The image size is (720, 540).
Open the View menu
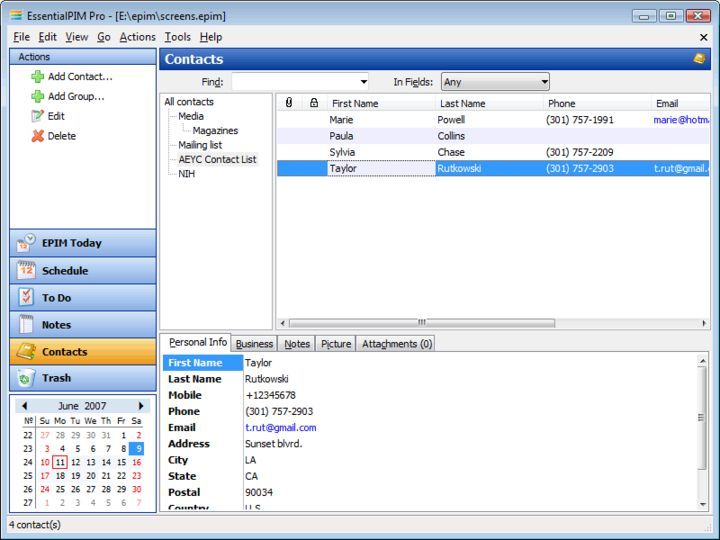(x=77, y=37)
